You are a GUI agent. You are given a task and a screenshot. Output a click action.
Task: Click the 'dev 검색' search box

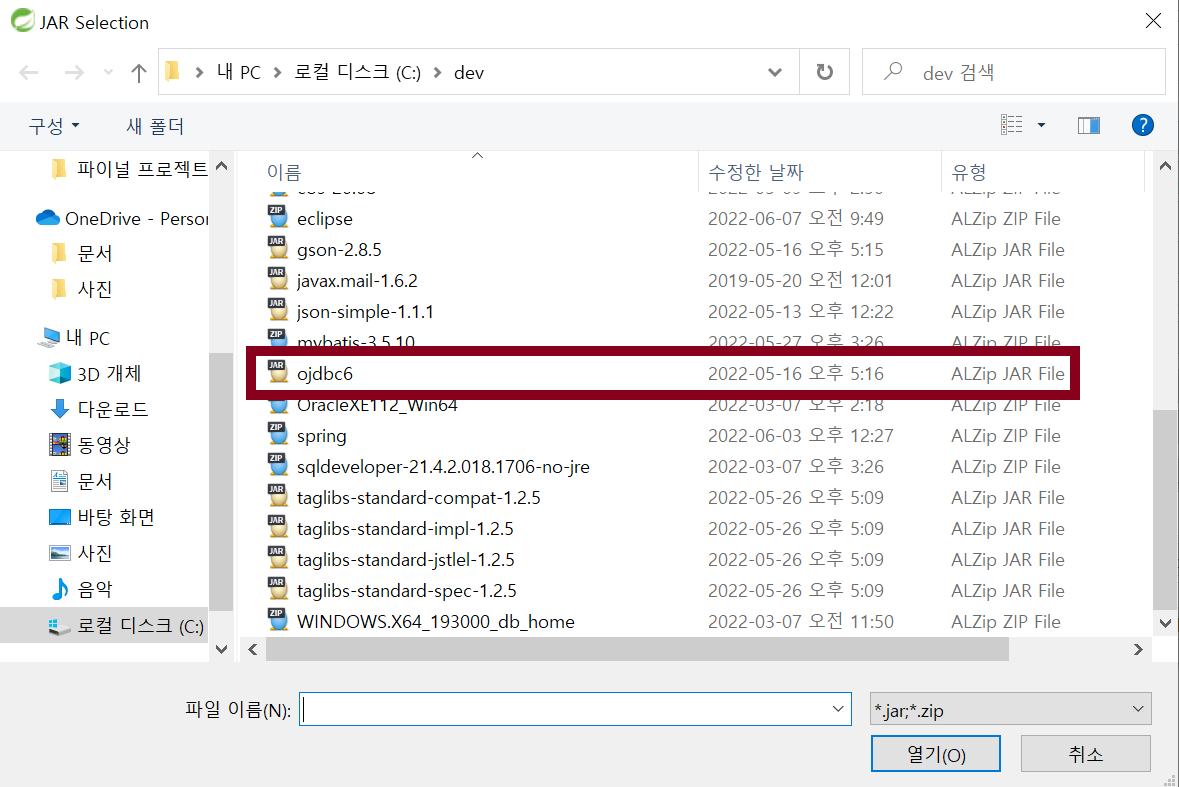[x=1014, y=72]
